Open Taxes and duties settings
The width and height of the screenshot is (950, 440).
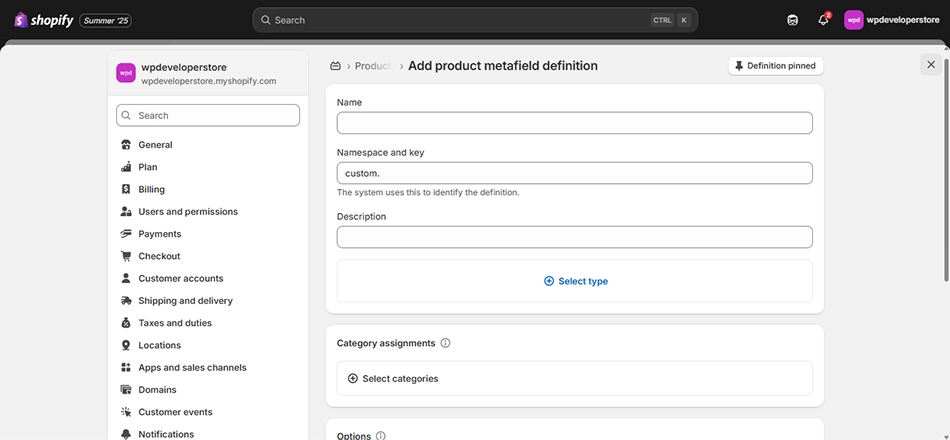pos(175,323)
